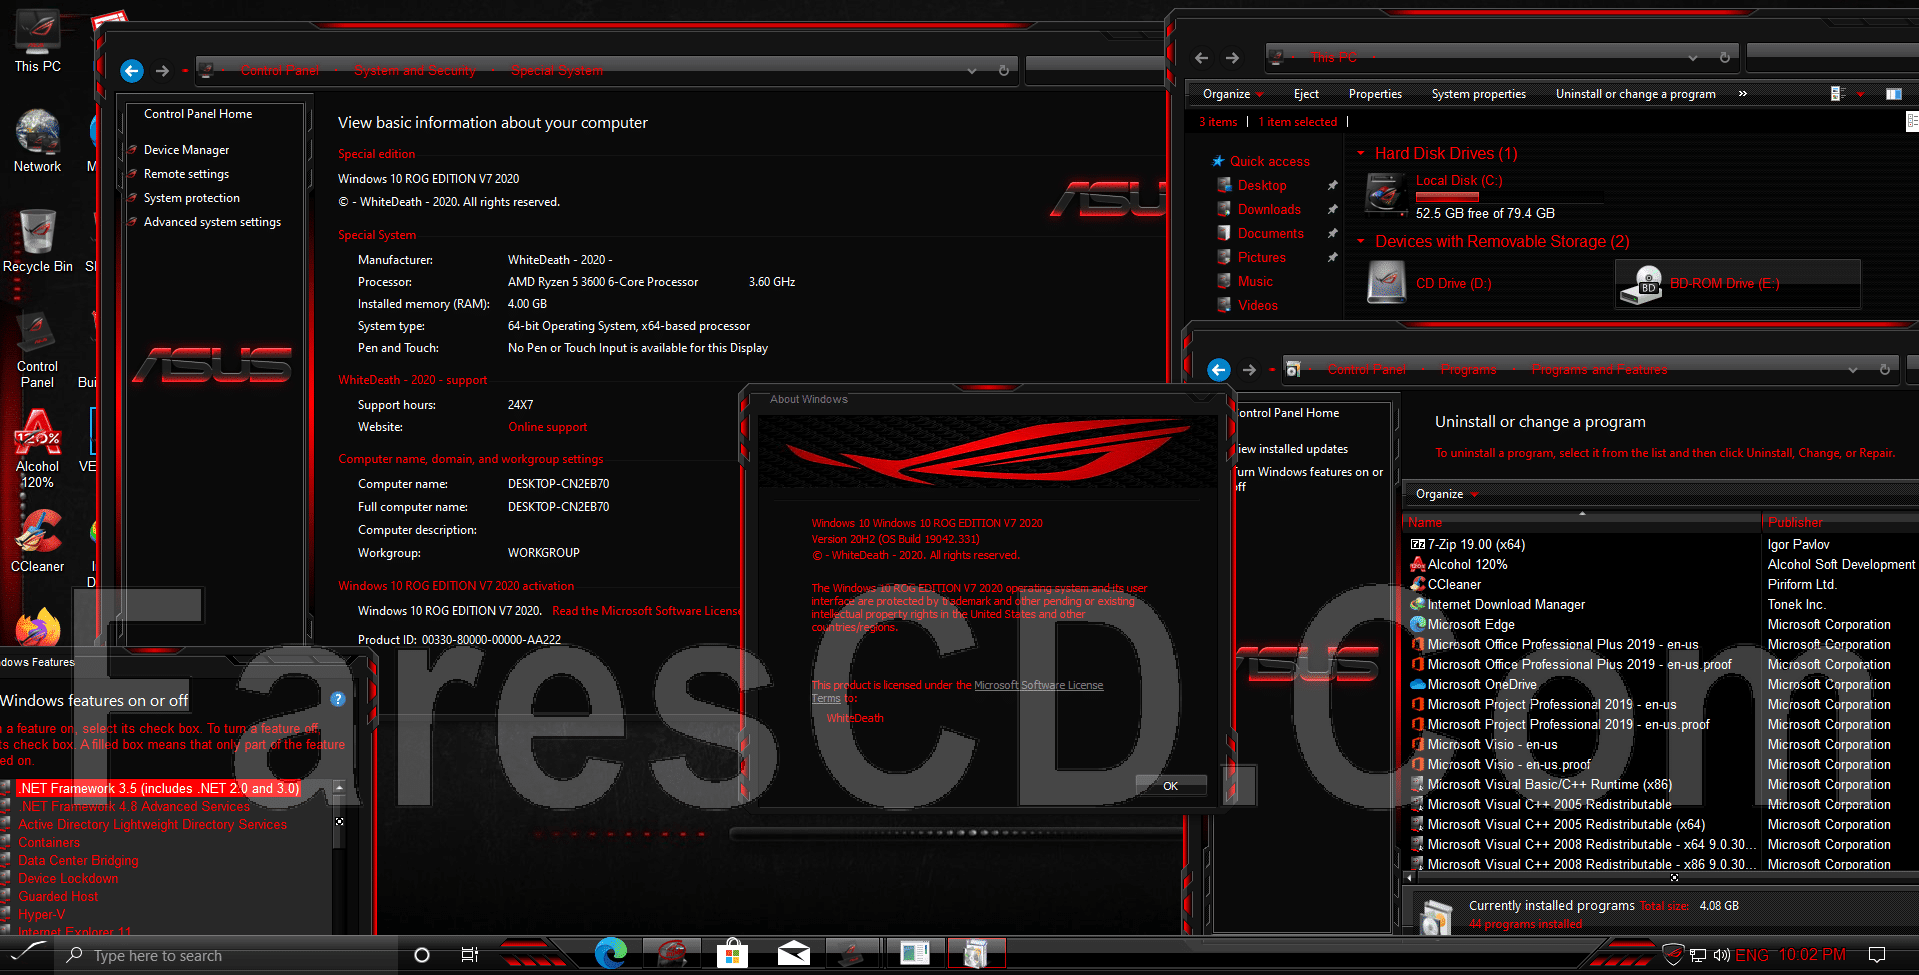
Task: Select the CD Drive (D:) icon
Action: (1386, 282)
